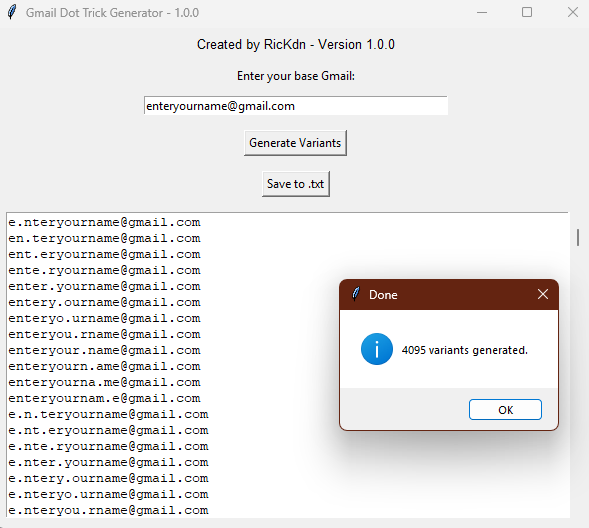Image resolution: width=589 pixels, height=528 pixels.
Task: Select the e.nteryou.rname@gmail.com variant line
Action: coord(108,510)
